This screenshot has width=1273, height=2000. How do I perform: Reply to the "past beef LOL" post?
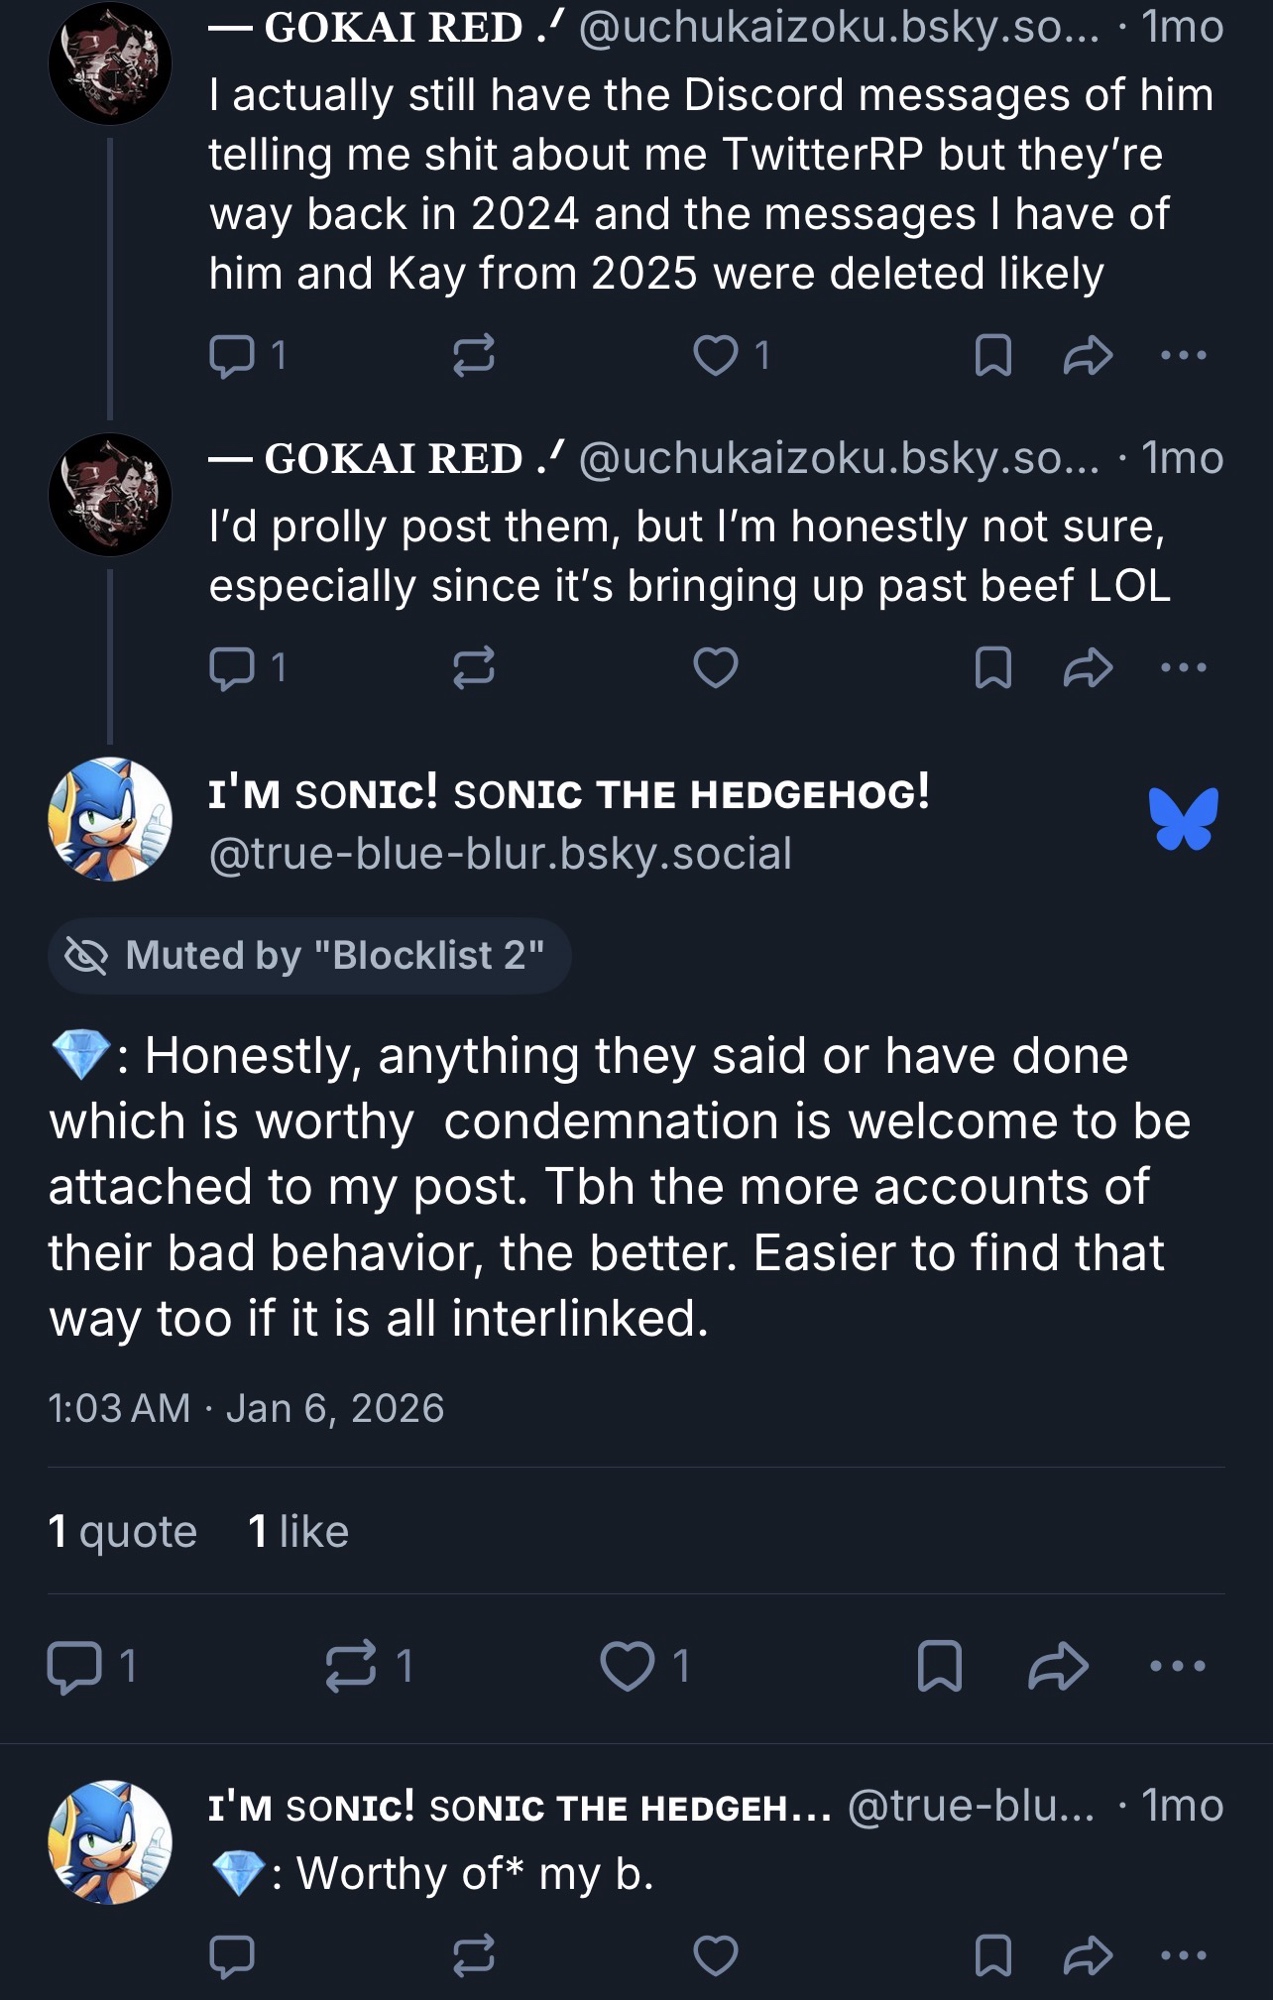(x=232, y=668)
